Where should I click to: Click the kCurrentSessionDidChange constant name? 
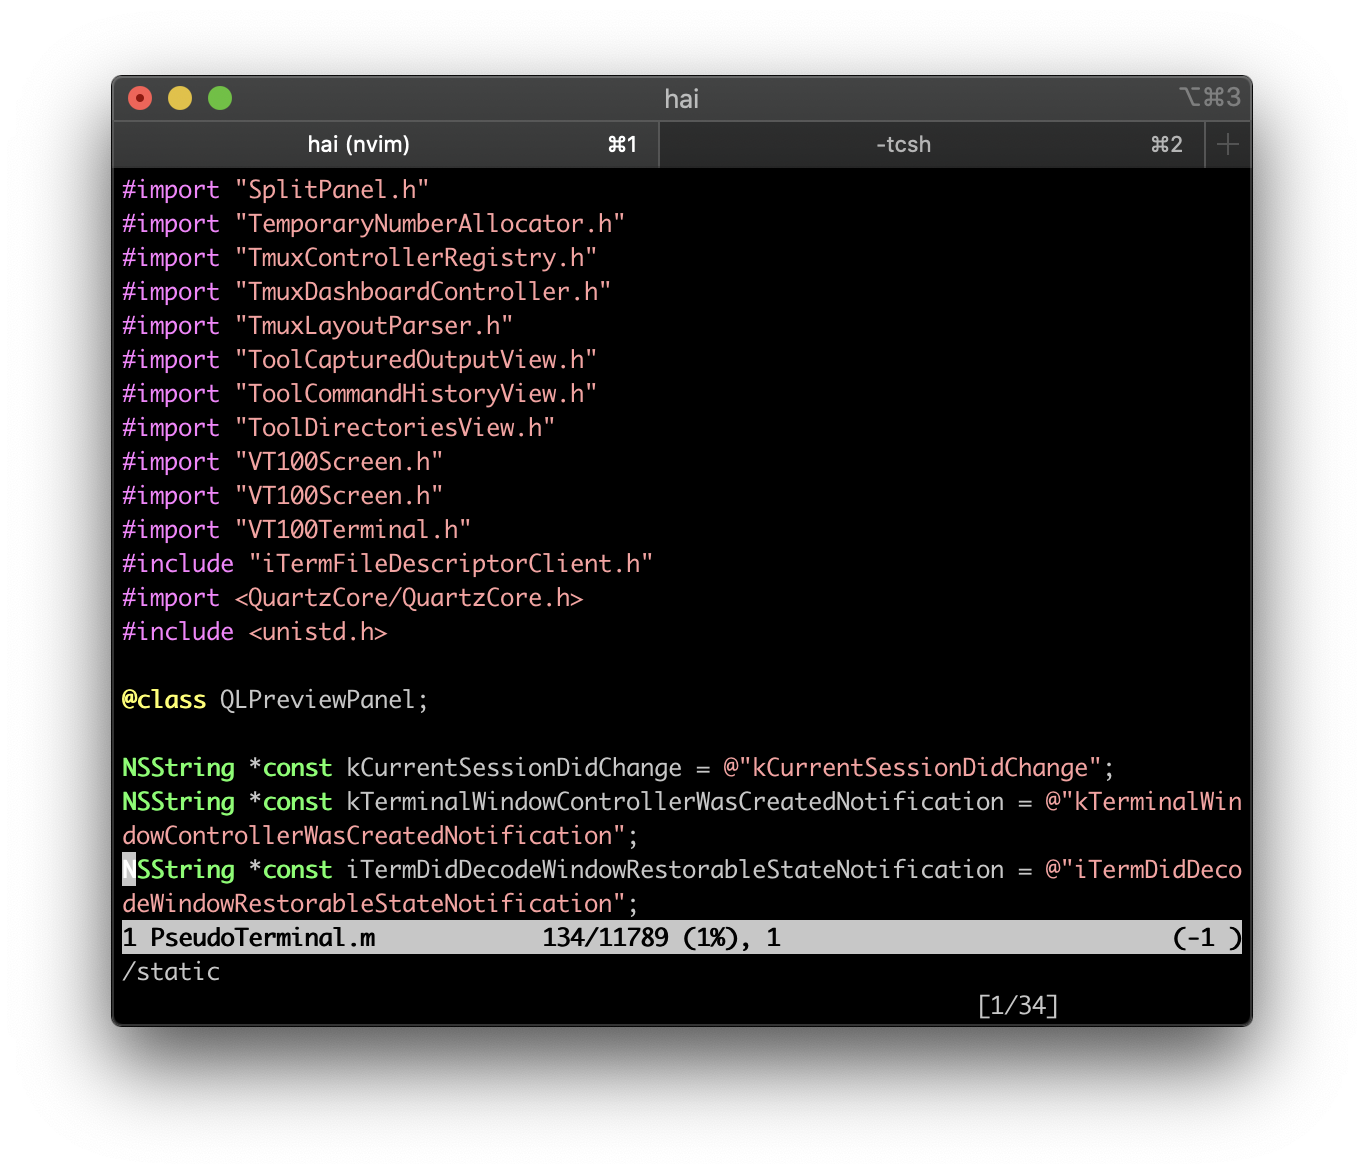[x=514, y=768]
